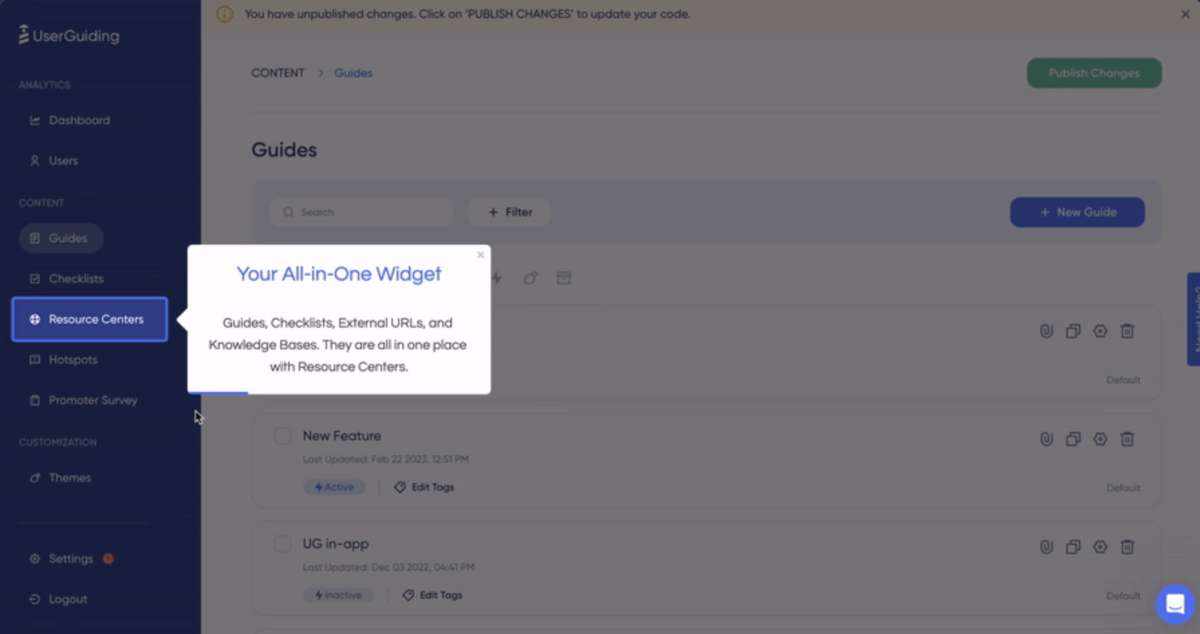Viewport: 1200px width, 634px height.
Task: Tick the New Feature checkbox
Action: (283, 436)
